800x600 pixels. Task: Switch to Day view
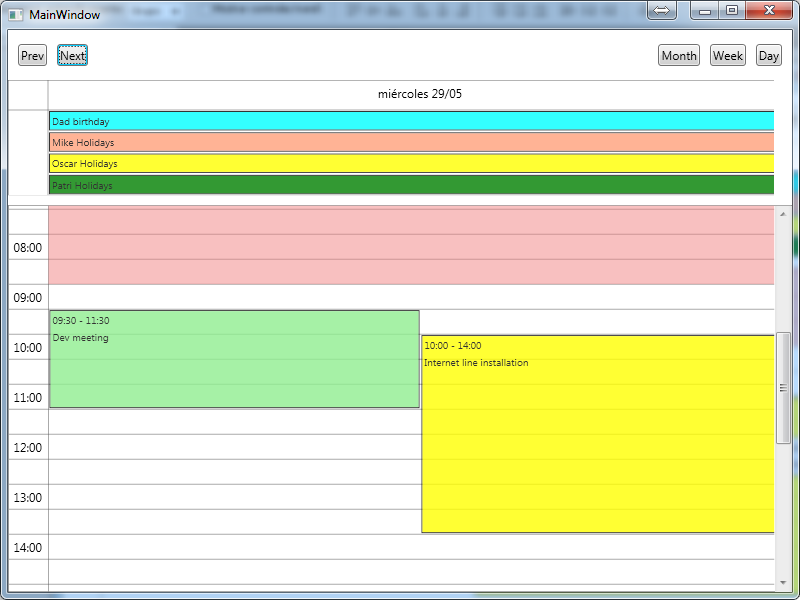tap(768, 56)
